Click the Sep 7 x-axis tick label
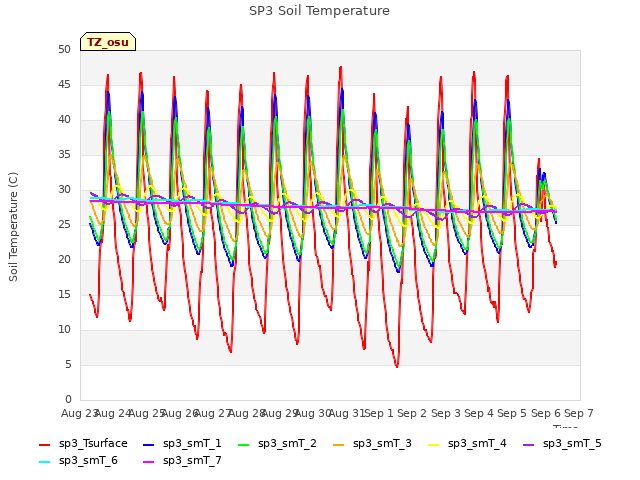The height and width of the screenshot is (480, 640). pos(579,413)
